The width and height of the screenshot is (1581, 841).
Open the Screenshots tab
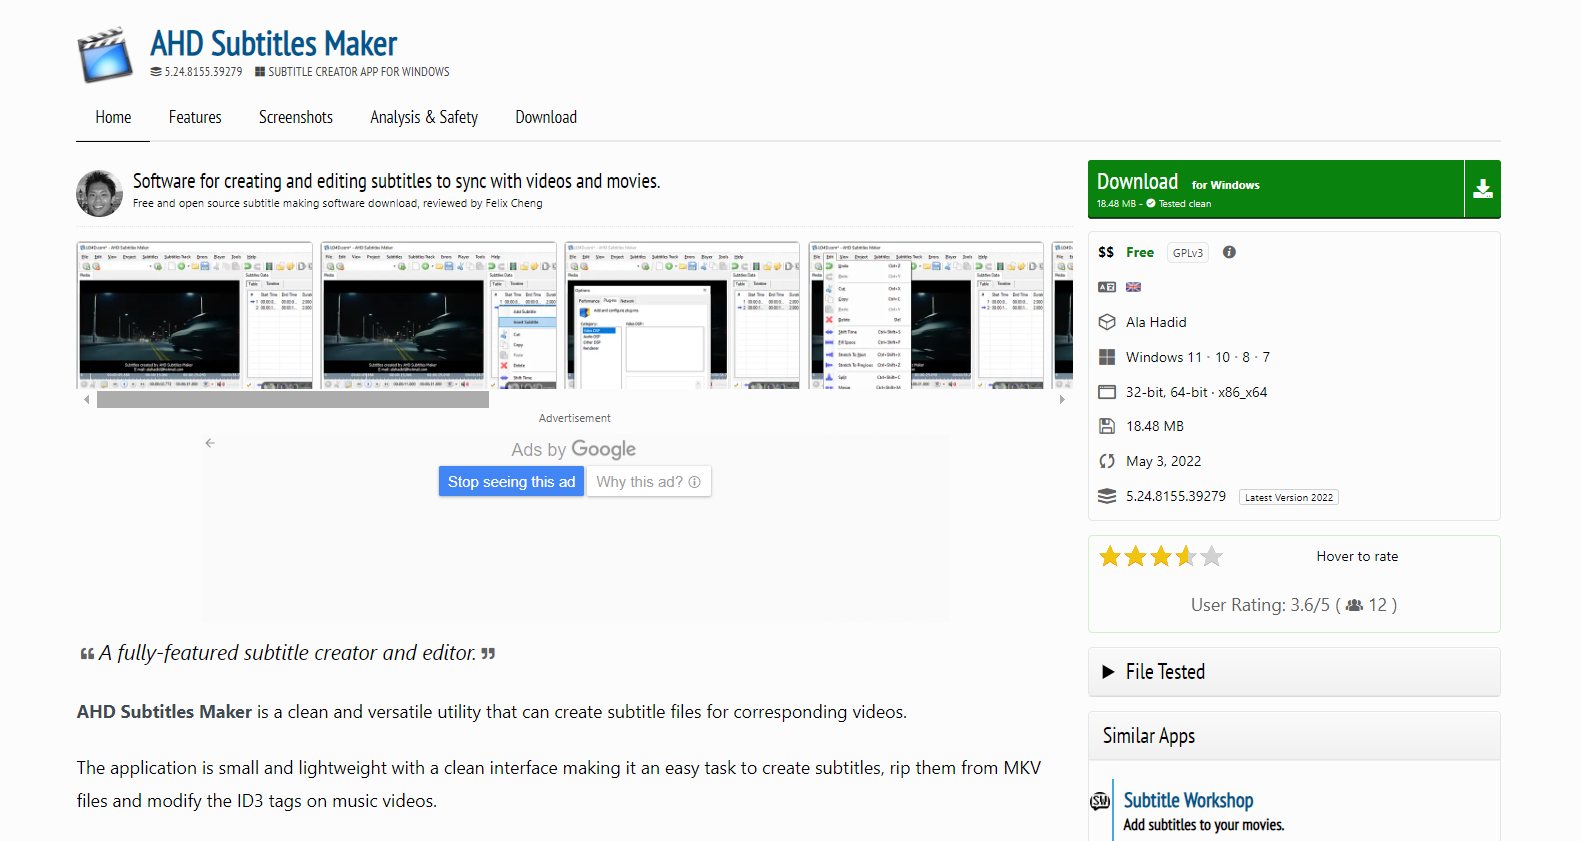coord(296,117)
